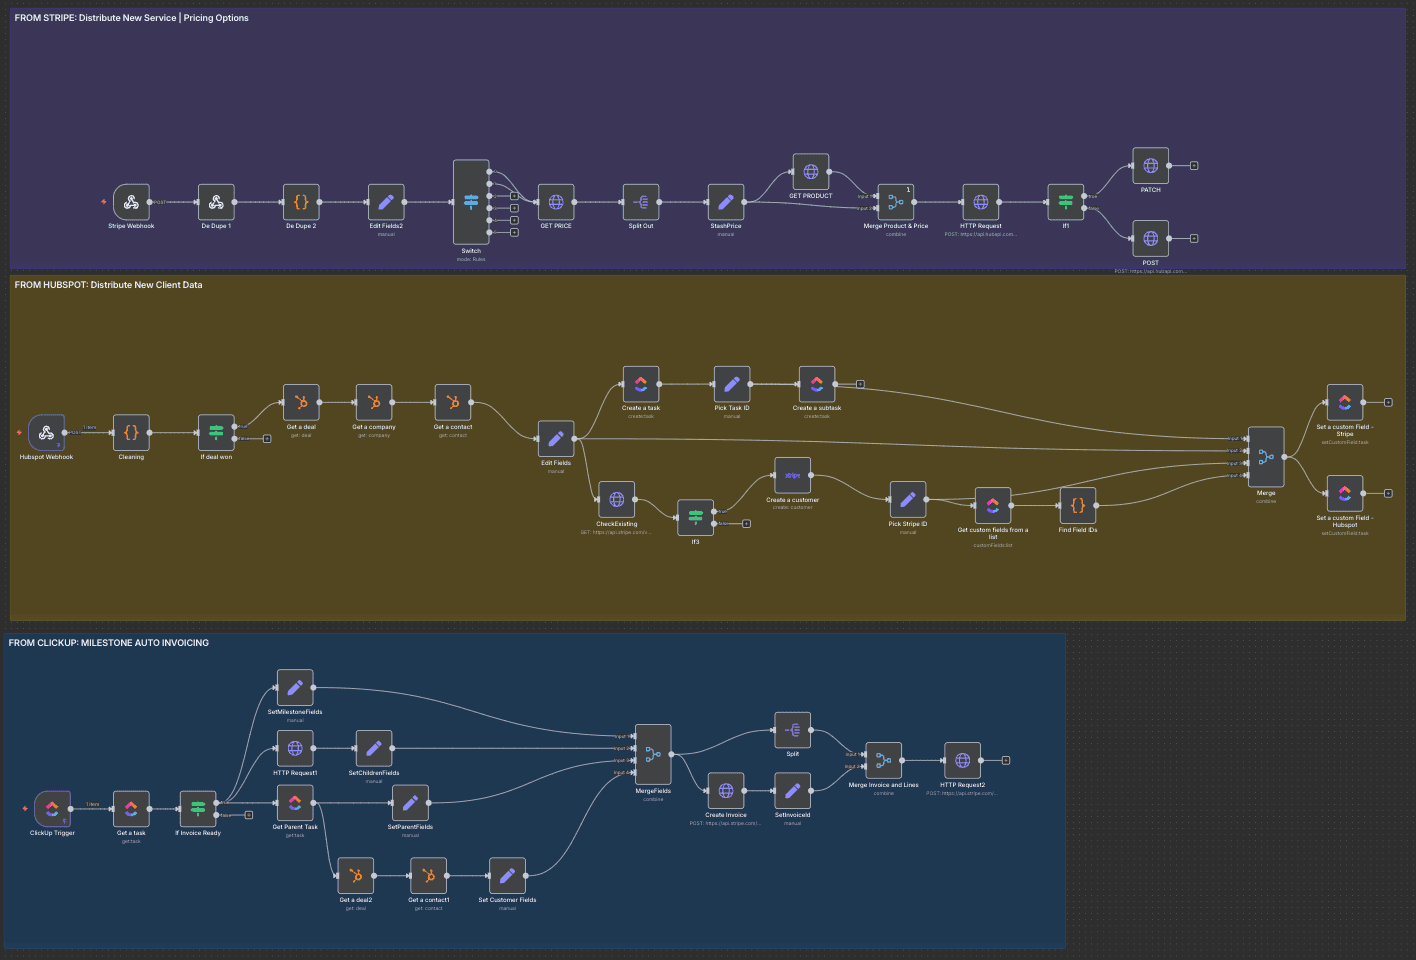Select the SetMilestoneFields edit node
Screen dimensions: 1416x960
pyautogui.click(x=295, y=688)
